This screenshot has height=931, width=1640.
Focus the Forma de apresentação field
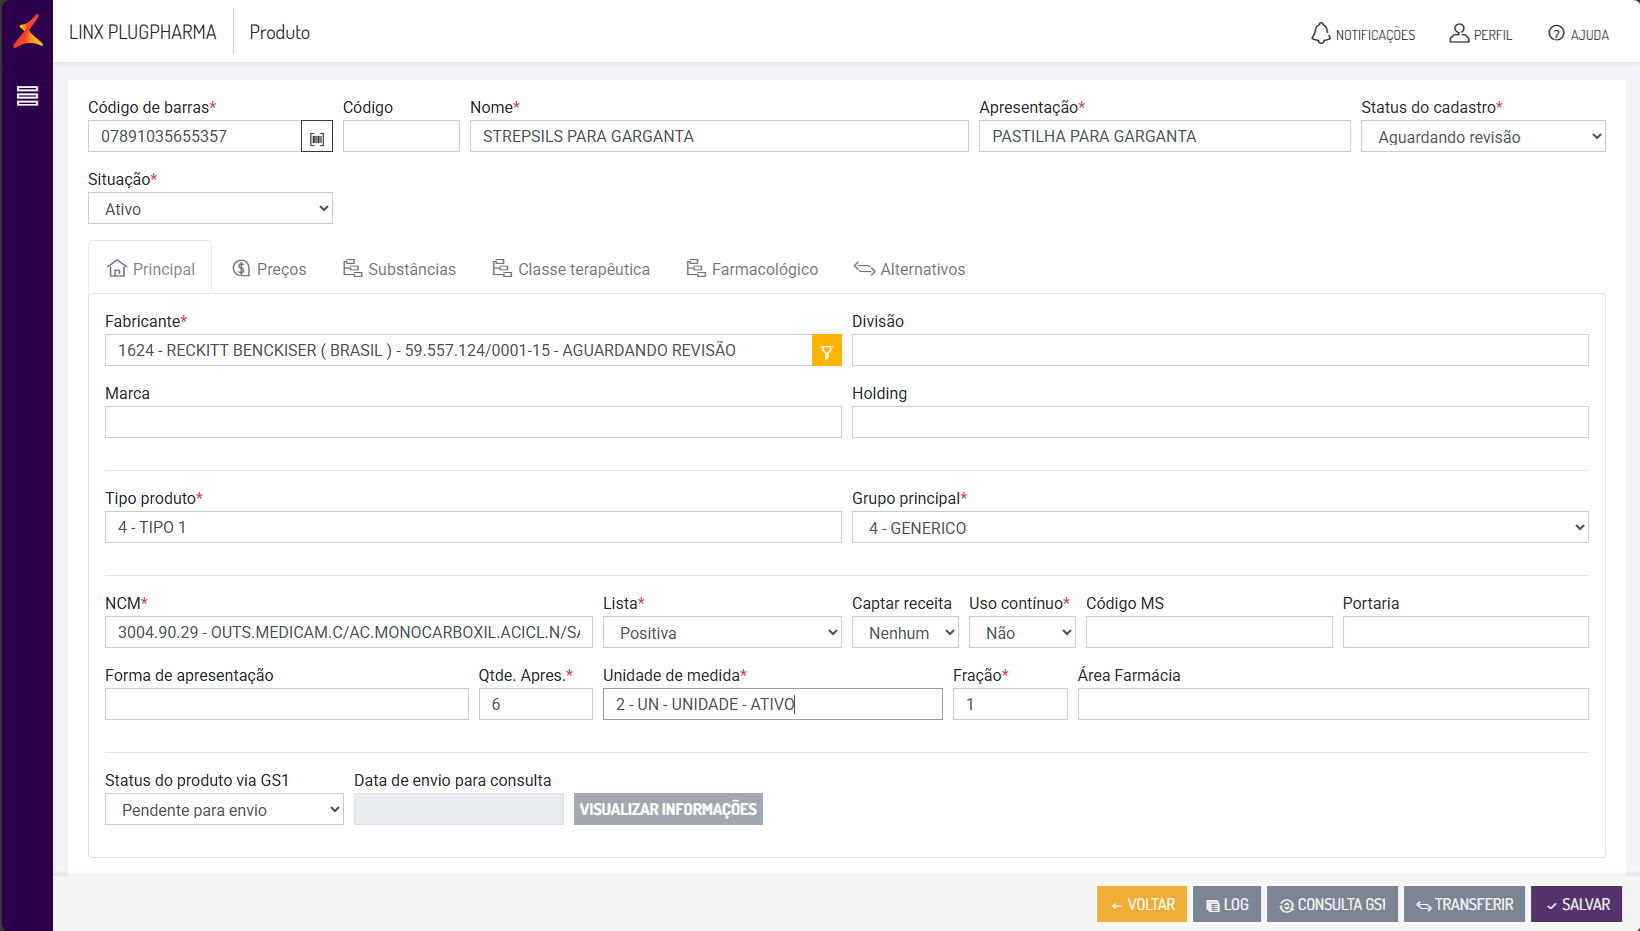click(287, 704)
